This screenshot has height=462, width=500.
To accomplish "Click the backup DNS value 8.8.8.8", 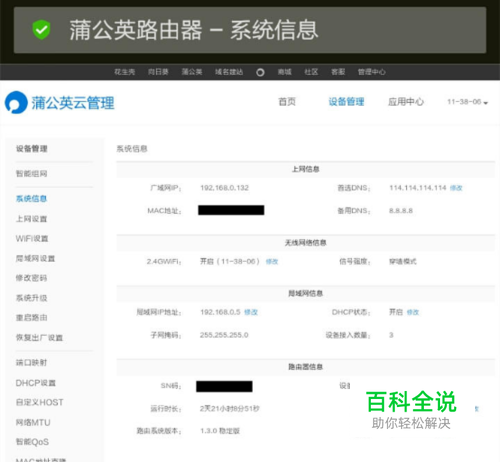I will click(x=401, y=211).
